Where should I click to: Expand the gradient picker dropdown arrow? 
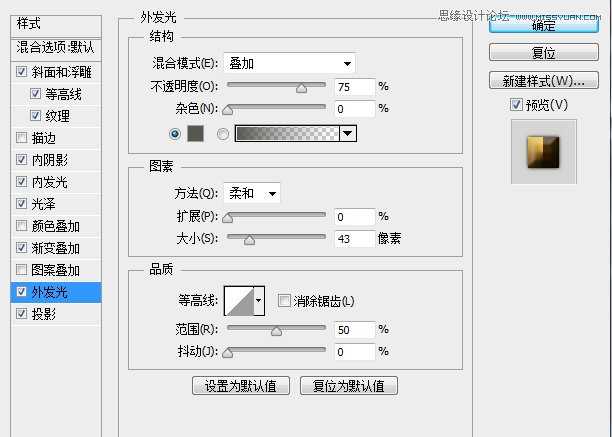pos(348,132)
